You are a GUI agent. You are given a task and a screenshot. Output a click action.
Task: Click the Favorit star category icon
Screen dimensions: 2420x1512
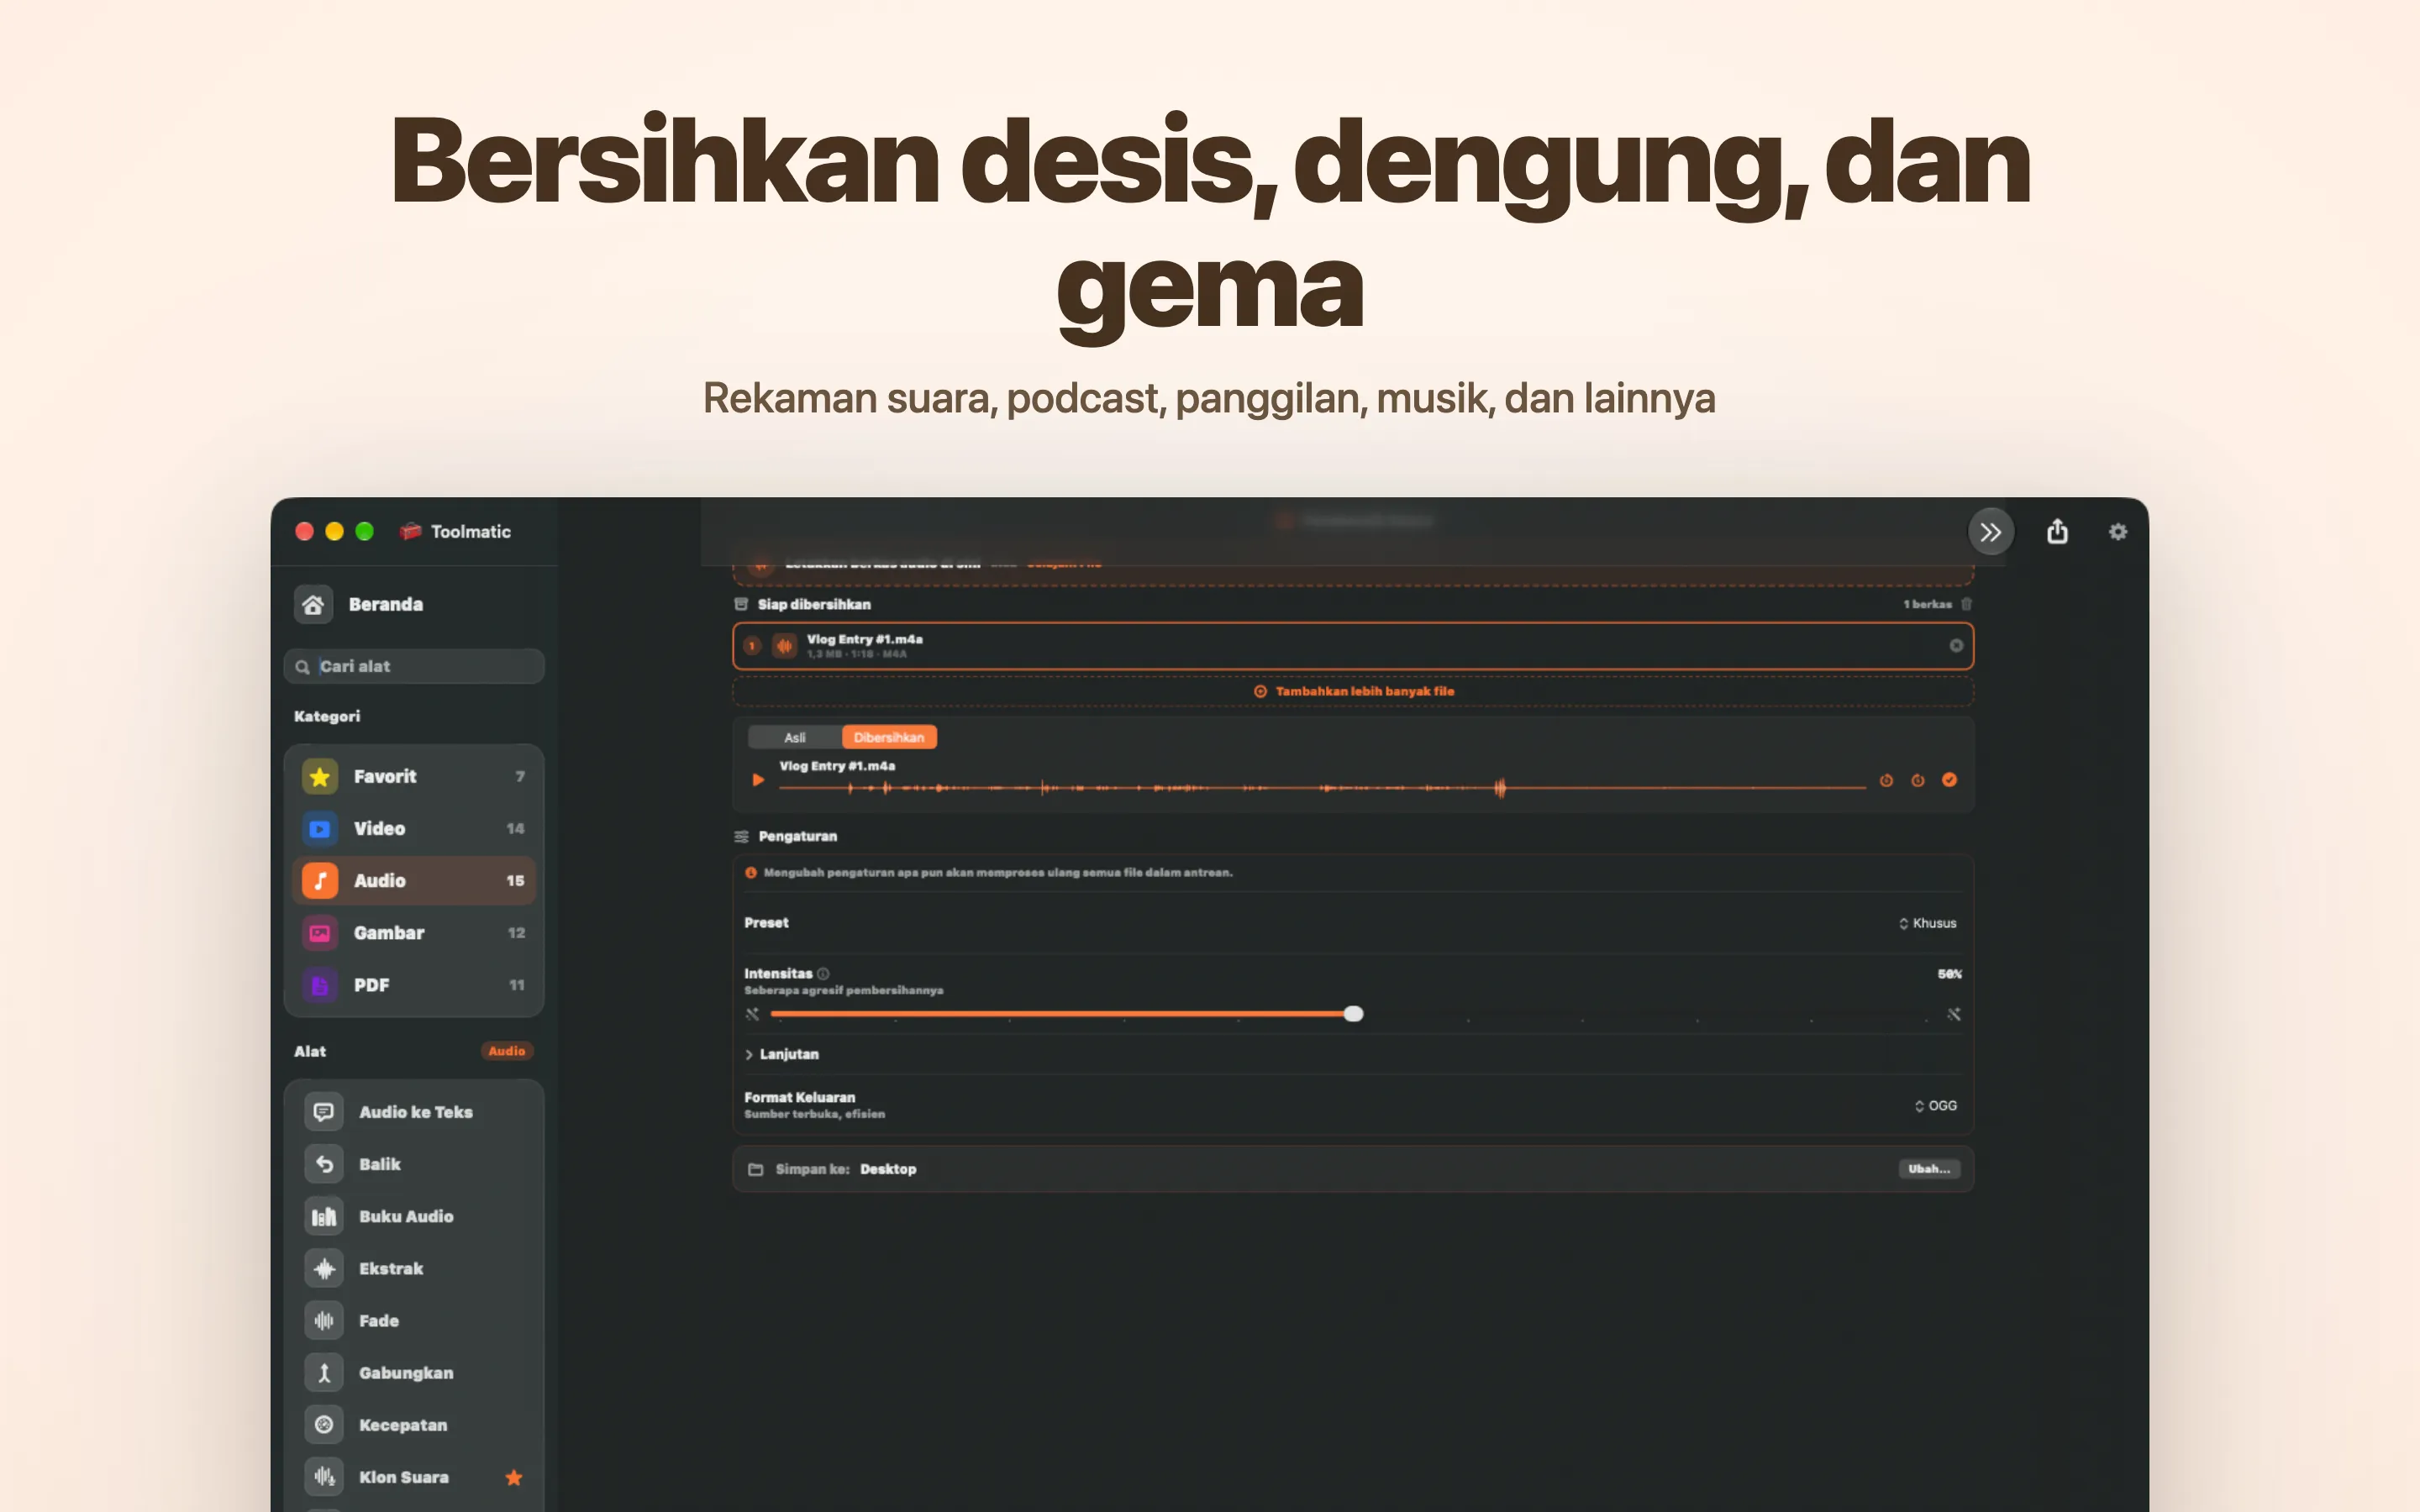point(320,776)
